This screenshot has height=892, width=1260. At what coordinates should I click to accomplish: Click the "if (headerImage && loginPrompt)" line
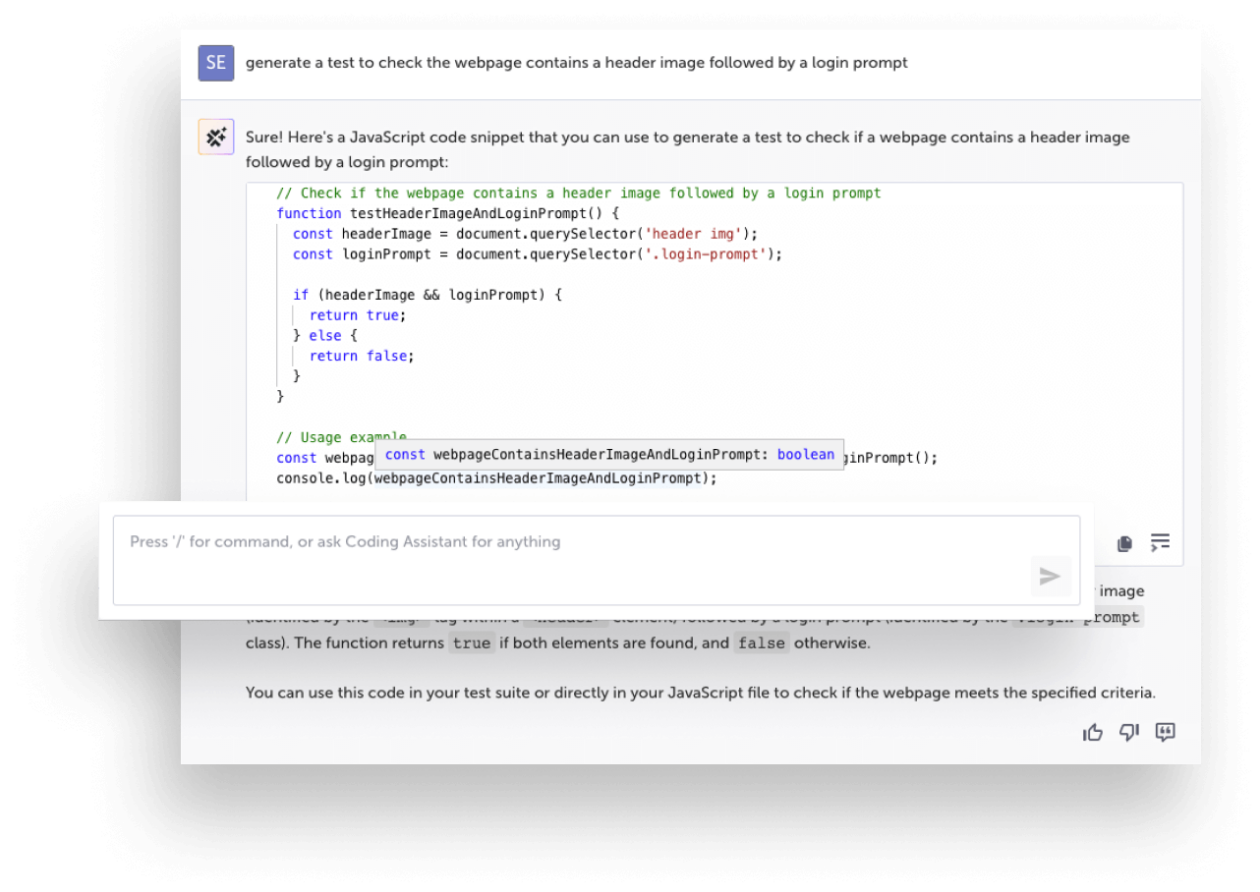[x=428, y=295]
